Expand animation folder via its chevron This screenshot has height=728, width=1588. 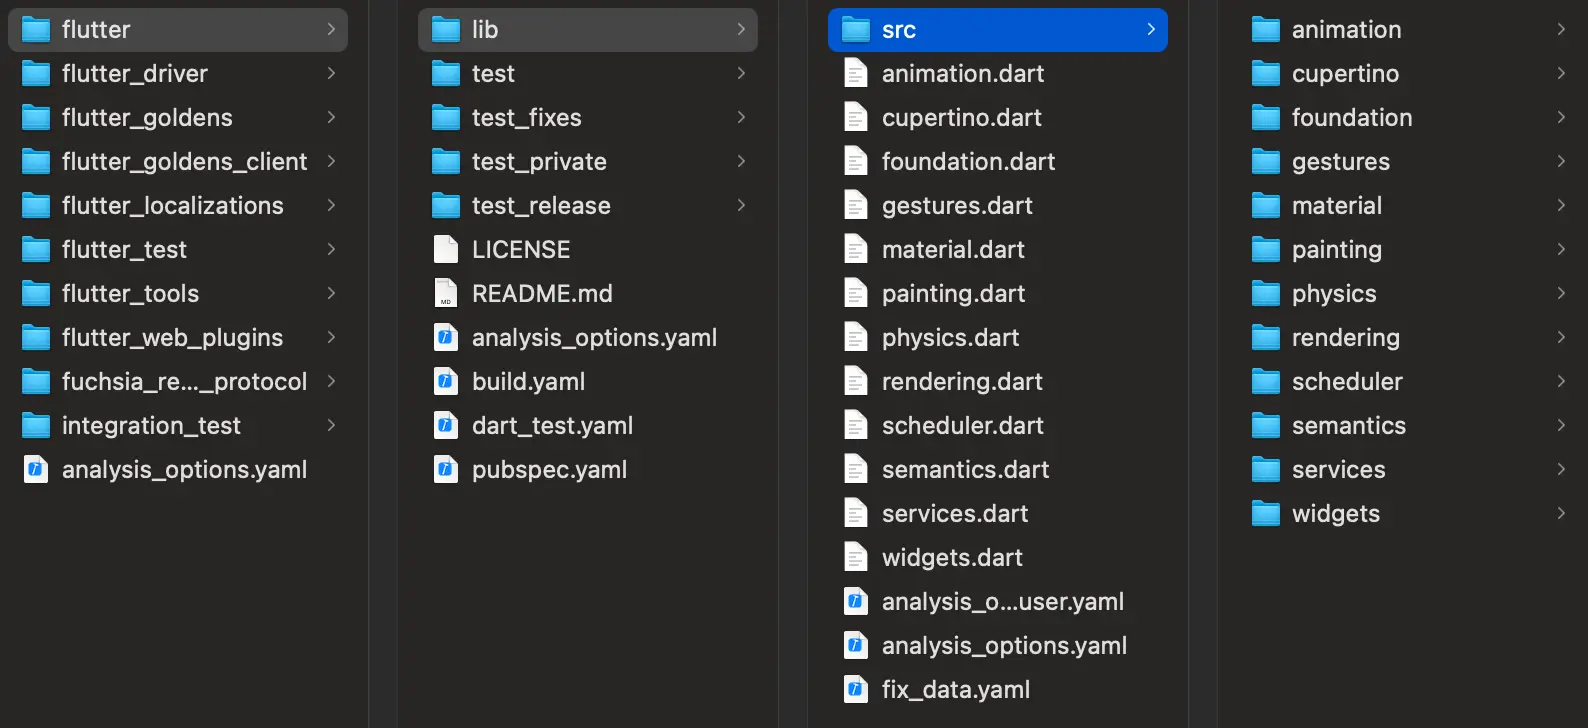(x=1561, y=30)
